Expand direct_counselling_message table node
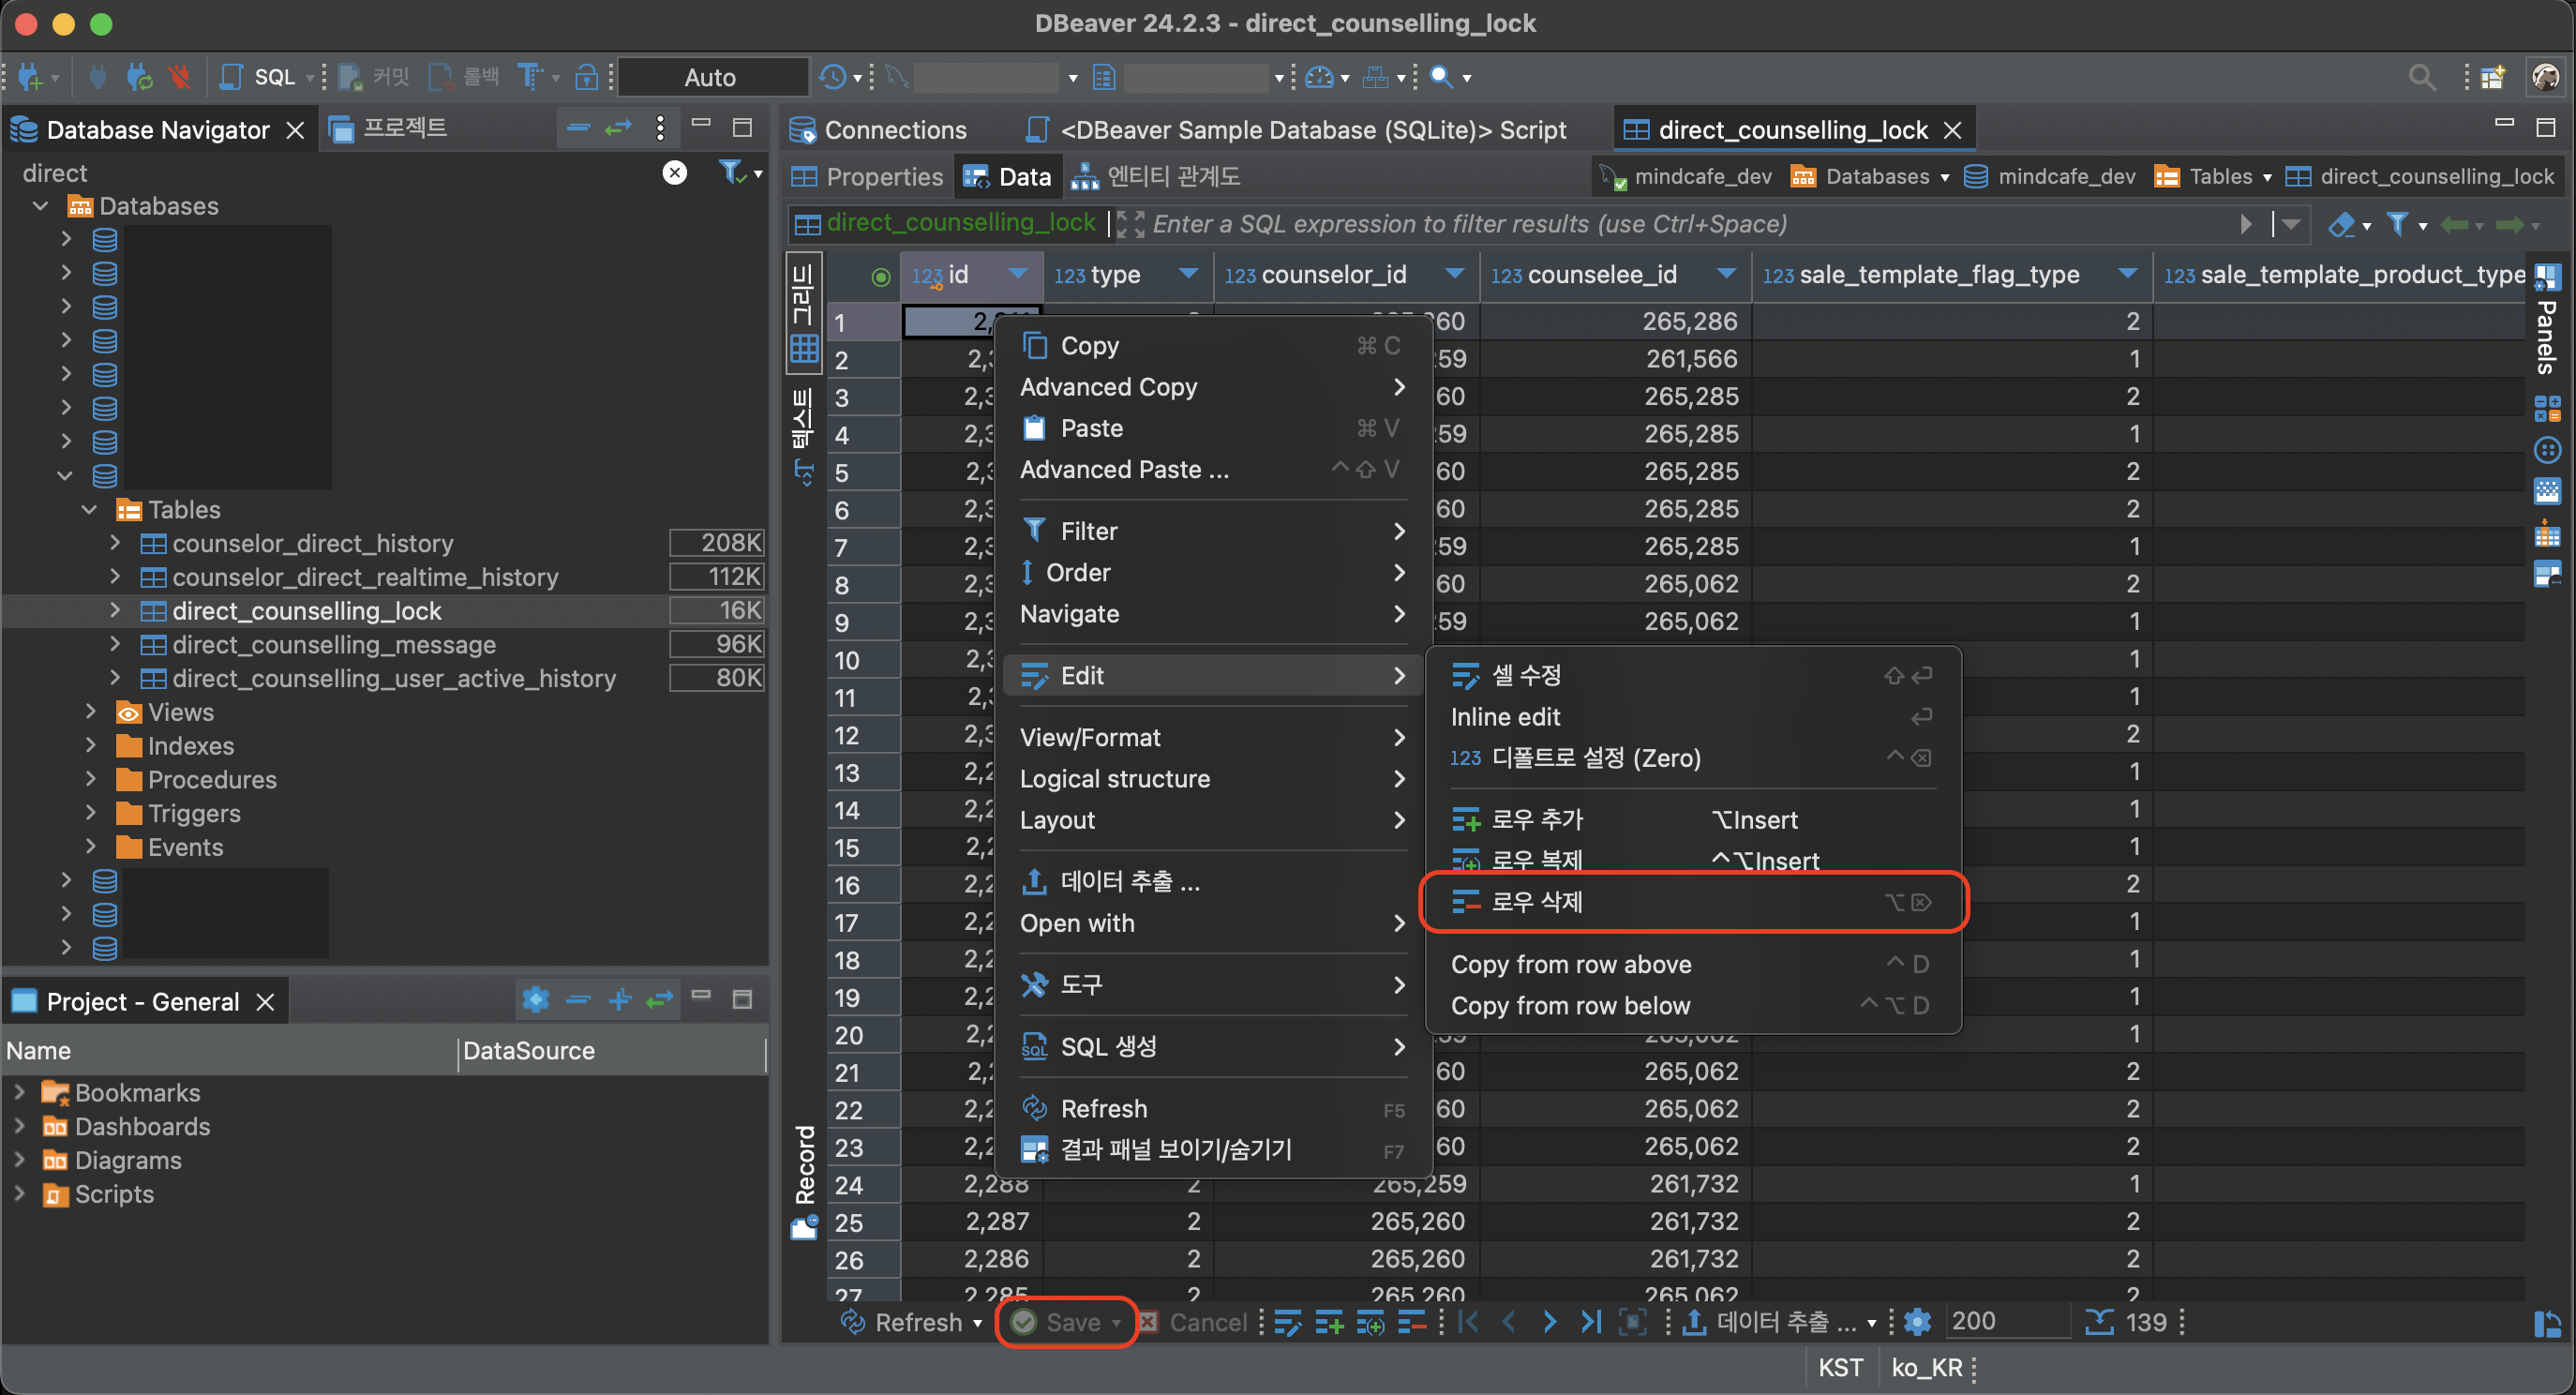The width and height of the screenshot is (2576, 1395). tap(115, 644)
